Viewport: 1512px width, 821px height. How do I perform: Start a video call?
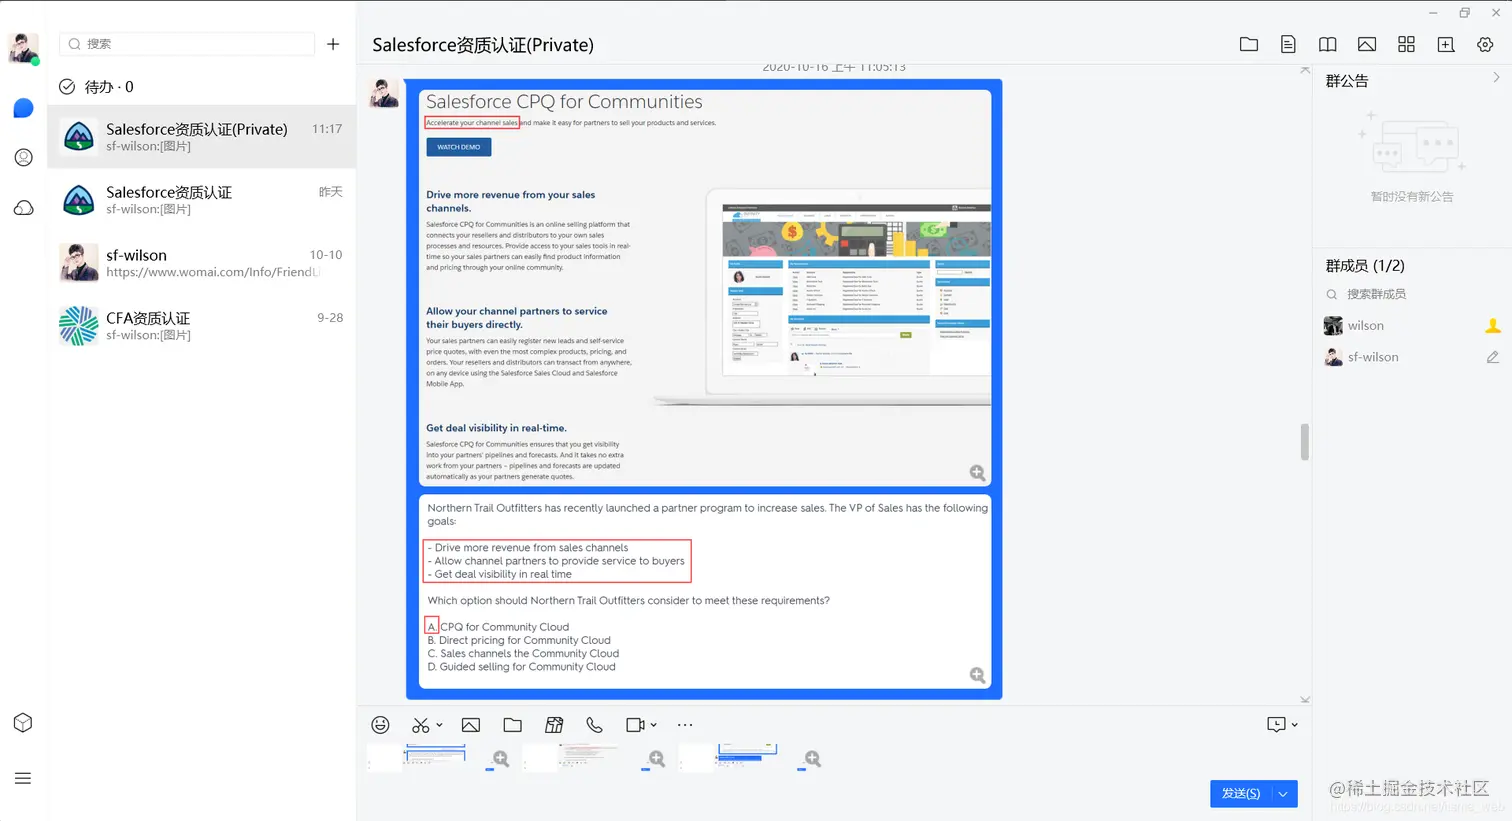tap(635, 725)
